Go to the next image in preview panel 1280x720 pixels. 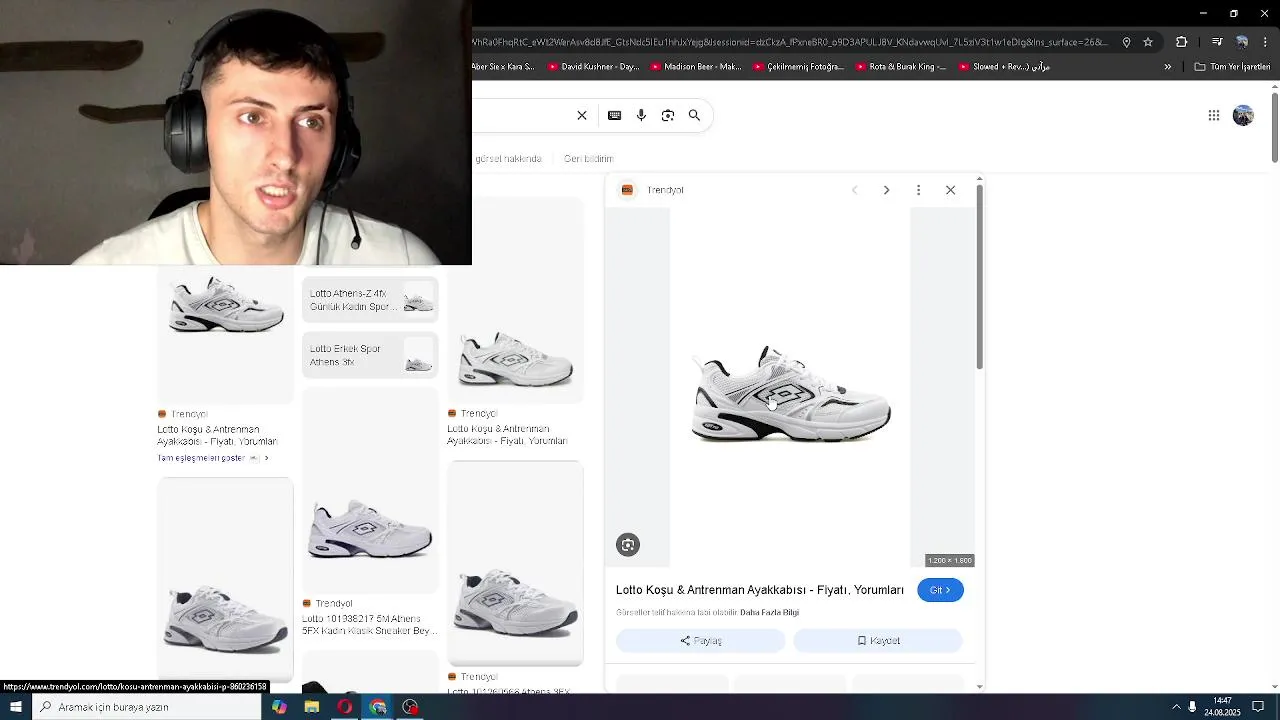tap(886, 190)
